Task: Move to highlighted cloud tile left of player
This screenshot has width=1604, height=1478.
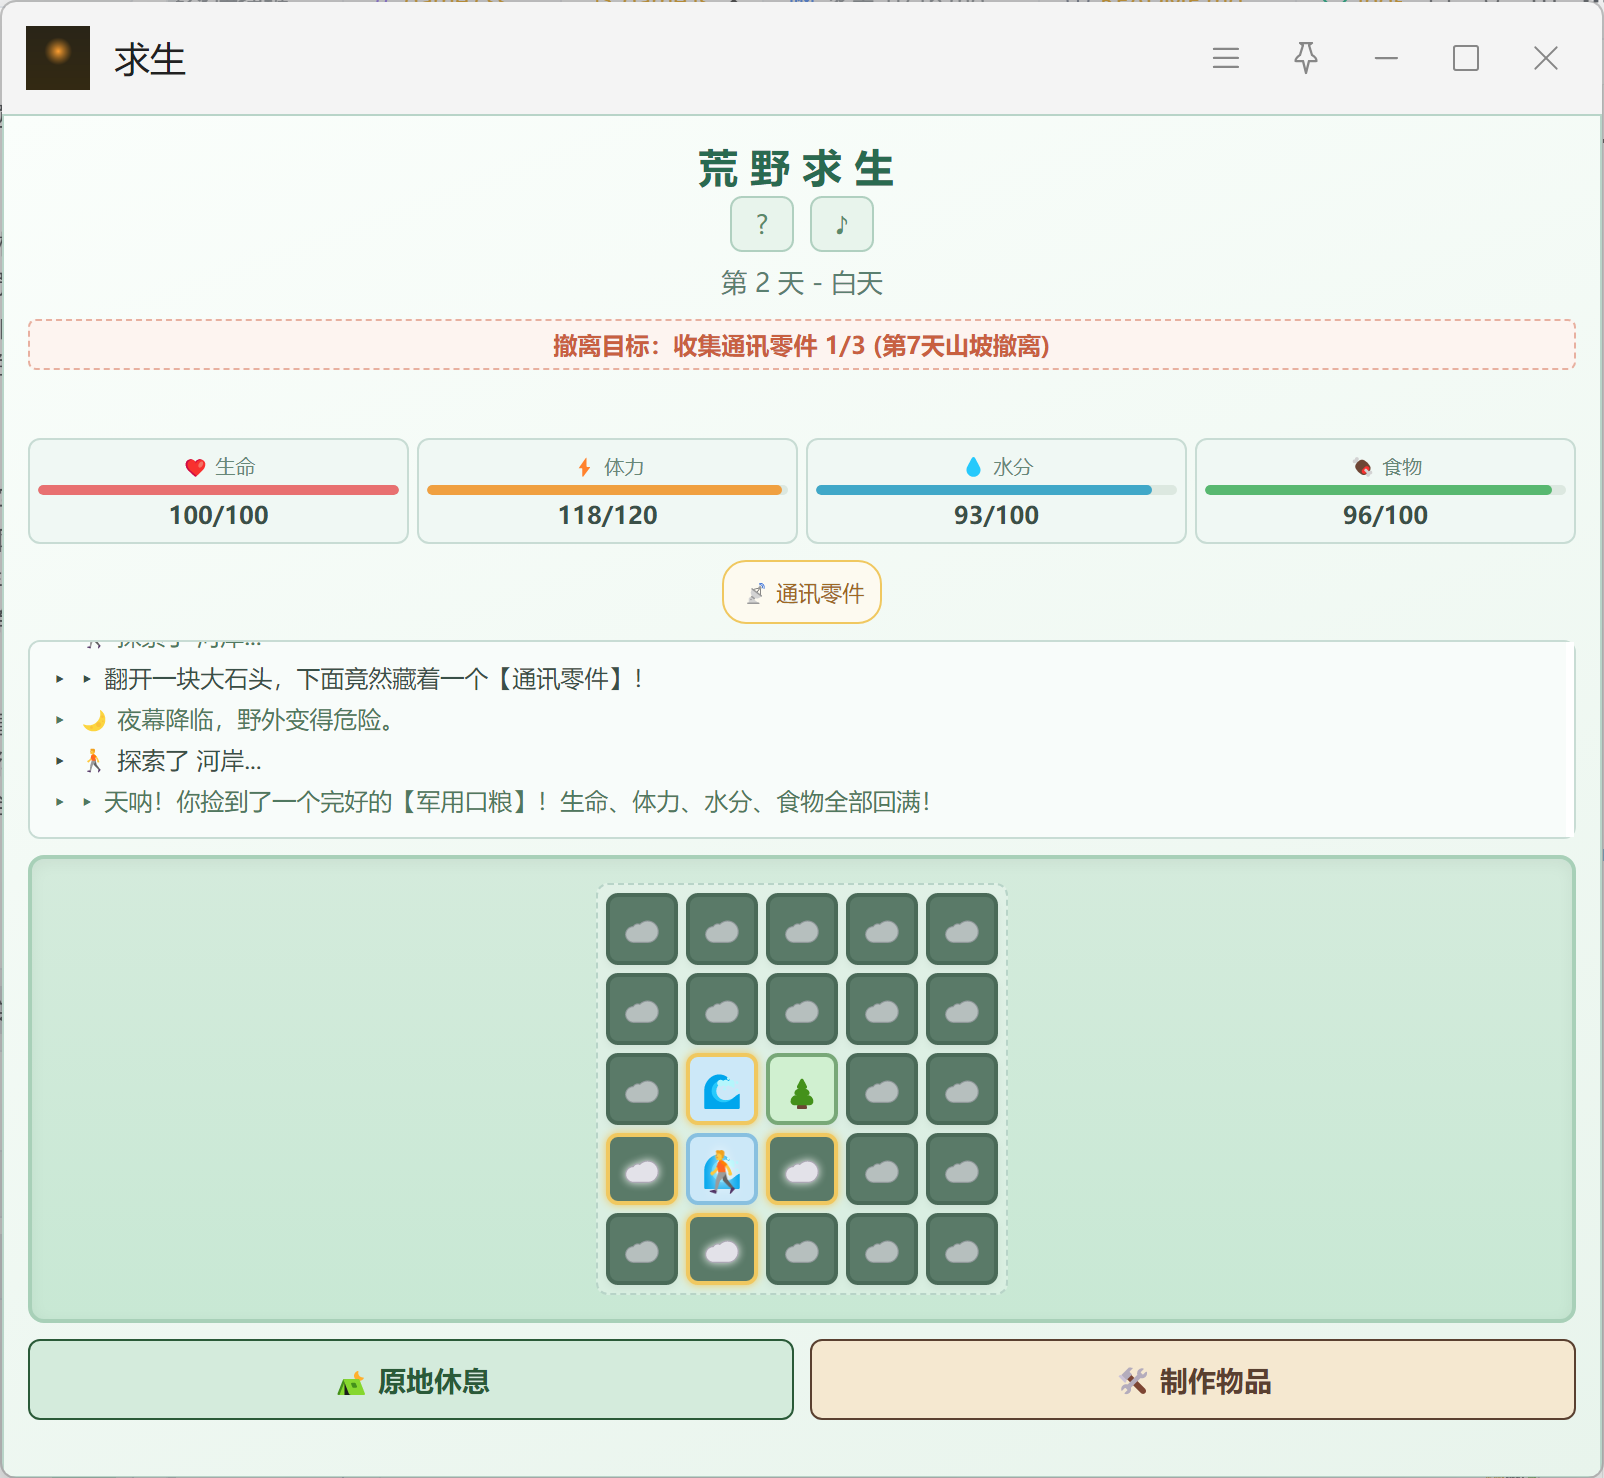Action: point(642,1169)
